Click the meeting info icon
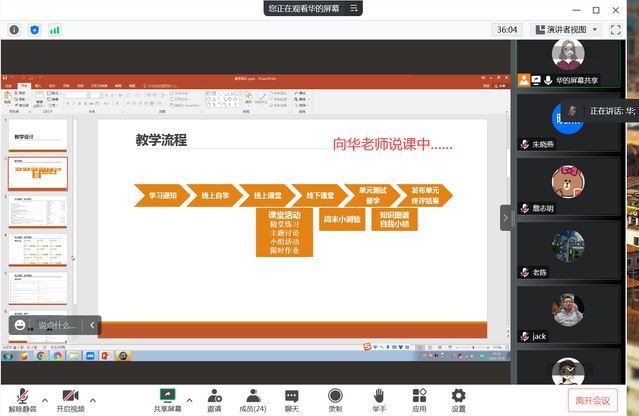Screen dimensions: 639x416 (x=14, y=30)
